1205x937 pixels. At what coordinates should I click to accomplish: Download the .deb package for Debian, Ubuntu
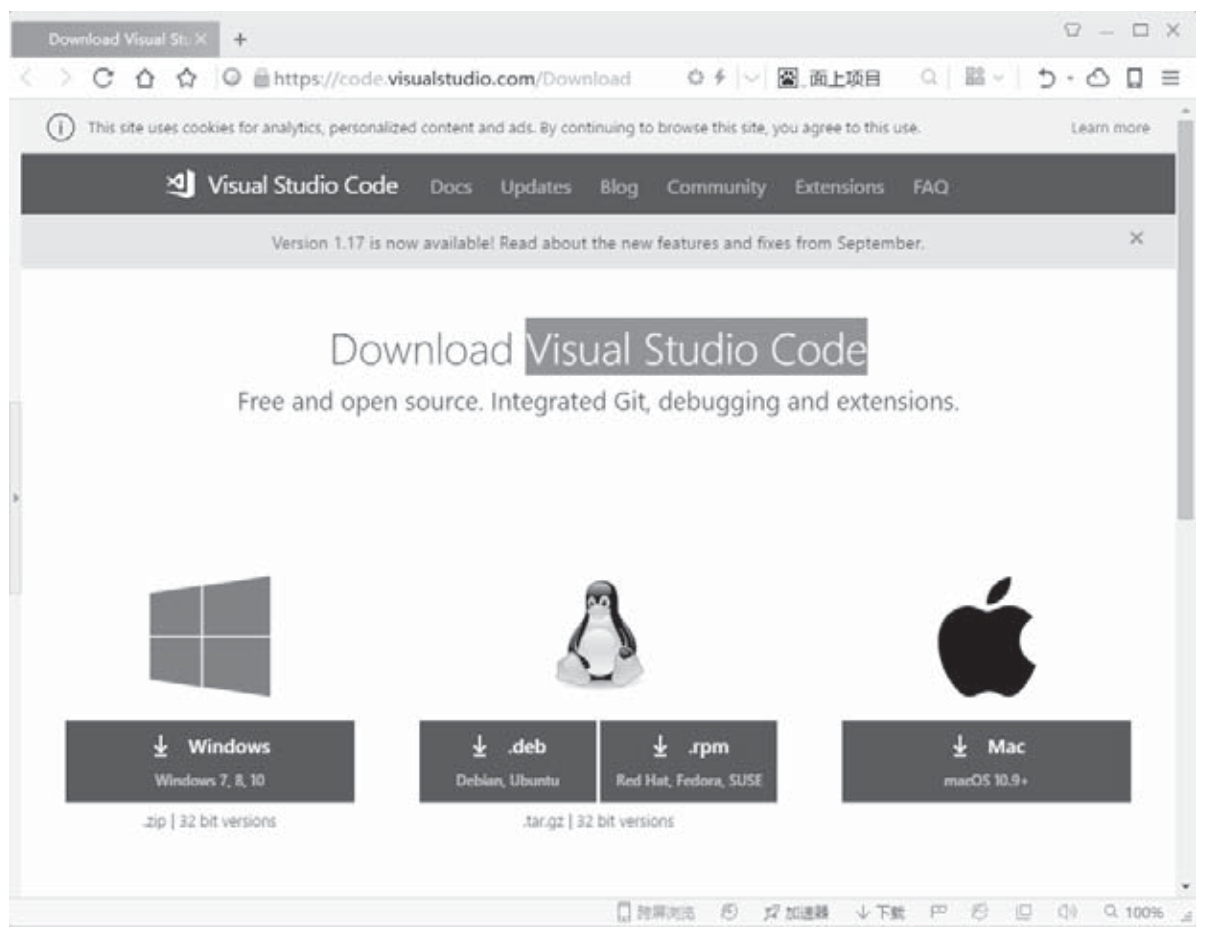tap(508, 761)
